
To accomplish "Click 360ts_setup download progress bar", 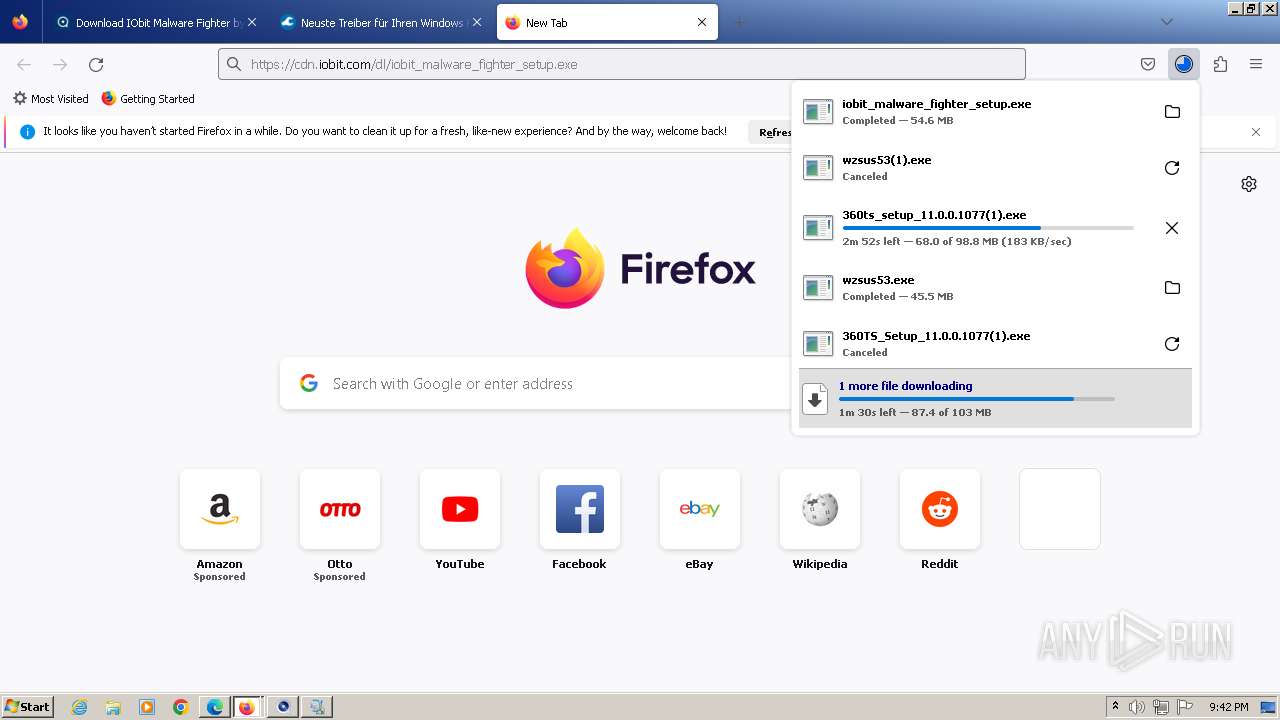I will coord(988,228).
